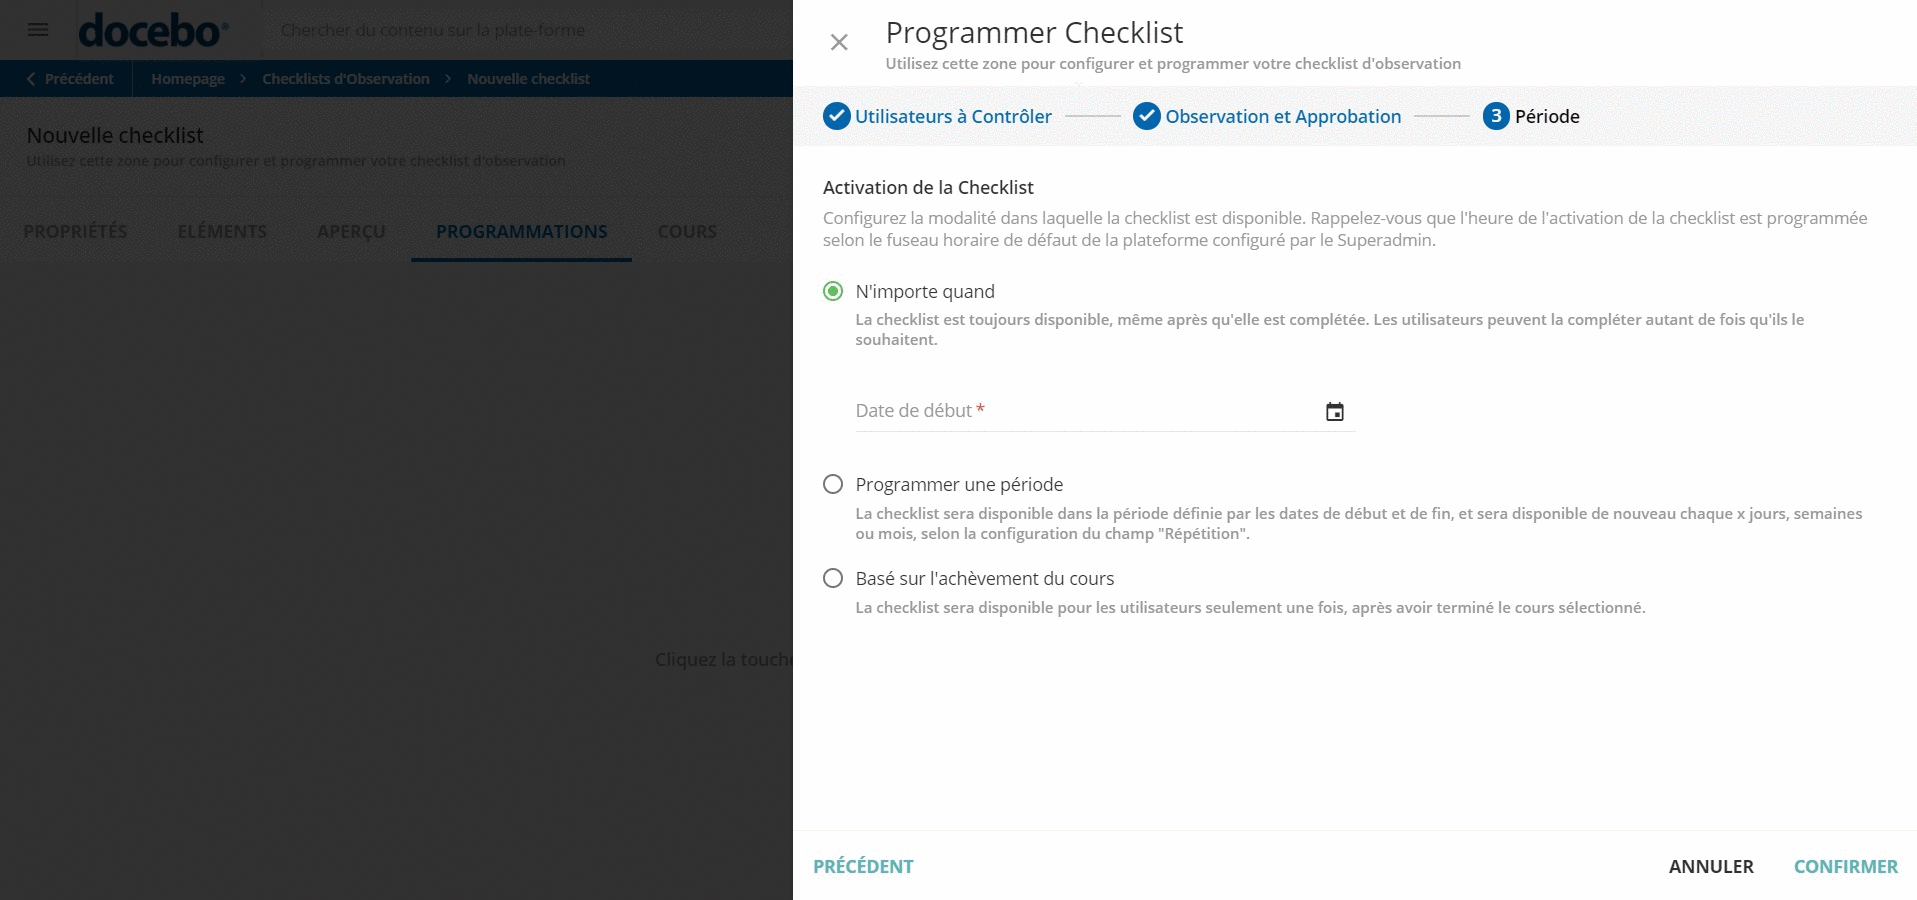Choose Programmer une période activation mode
The width and height of the screenshot is (1917, 900).
click(x=832, y=484)
